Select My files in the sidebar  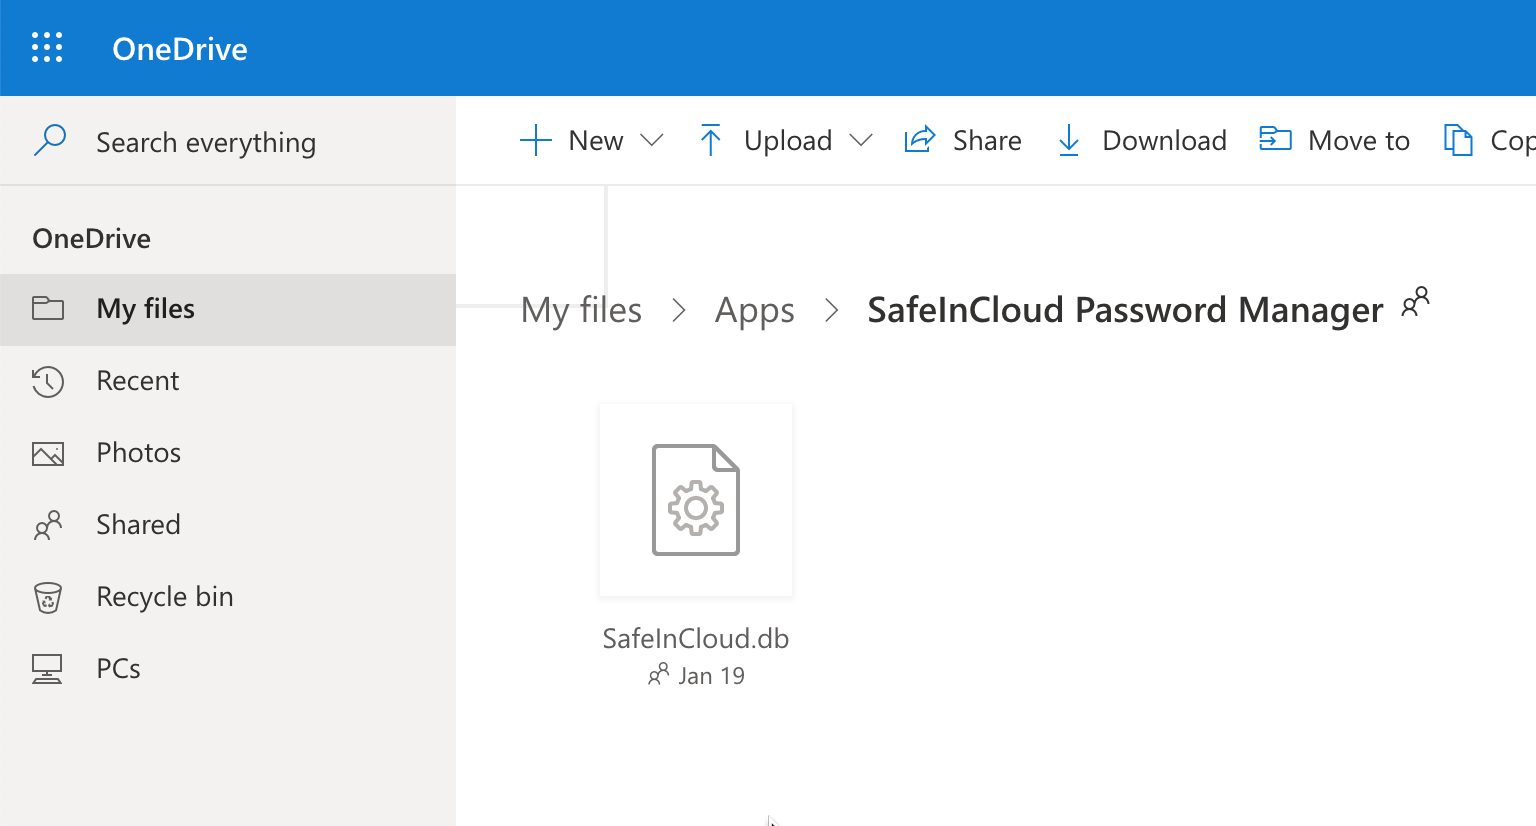(145, 309)
